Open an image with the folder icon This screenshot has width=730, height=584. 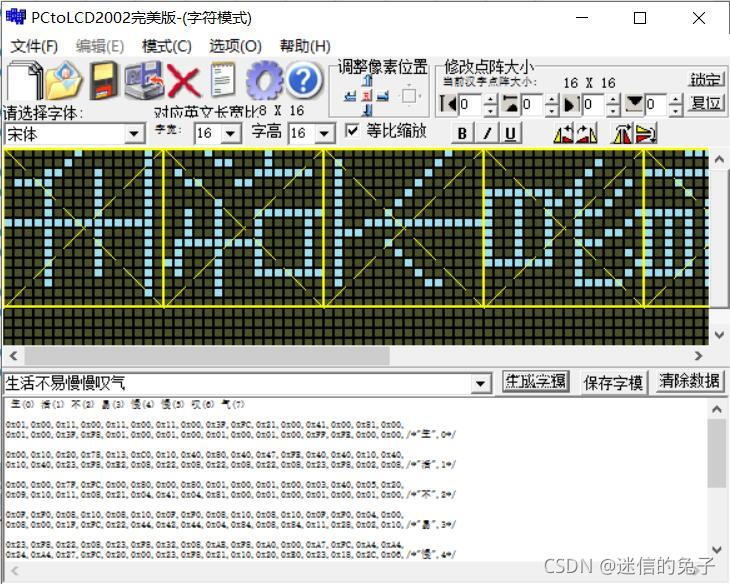coord(65,81)
